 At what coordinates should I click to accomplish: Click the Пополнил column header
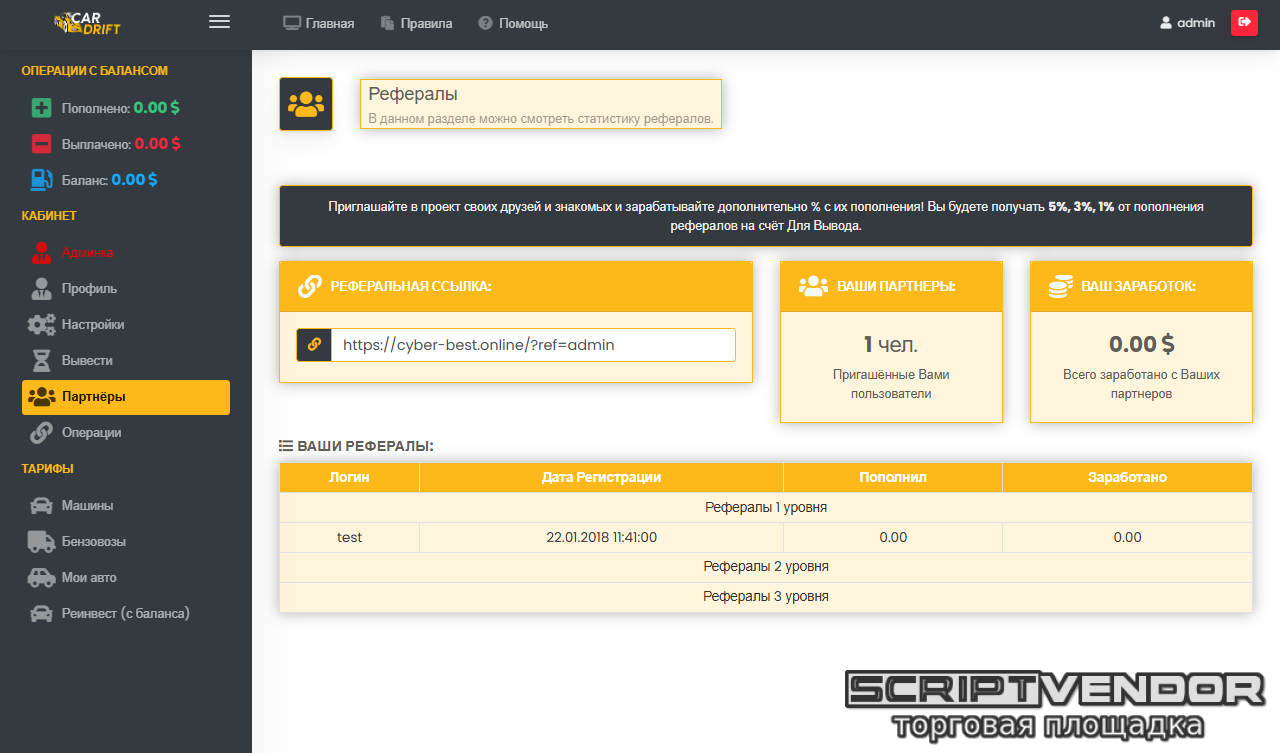(x=893, y=477)
